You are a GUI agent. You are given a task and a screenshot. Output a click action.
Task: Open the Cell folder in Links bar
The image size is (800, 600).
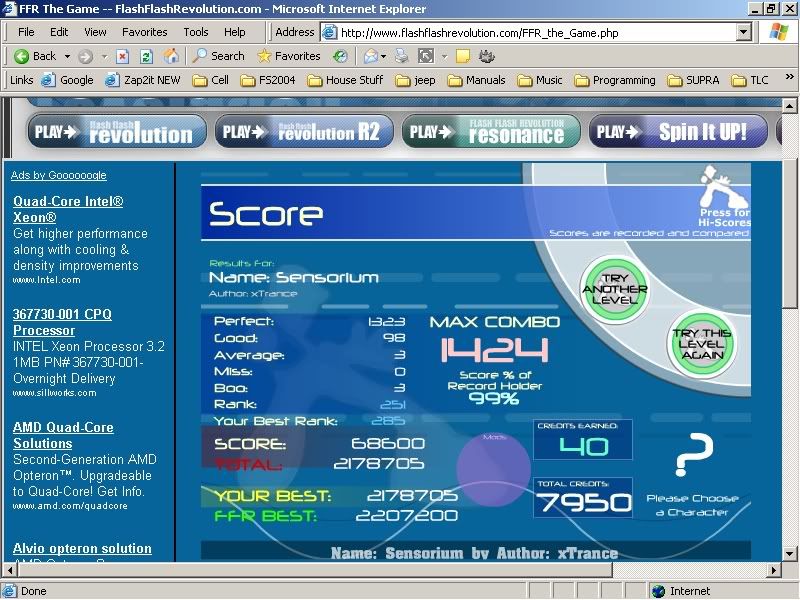point(211,80)
